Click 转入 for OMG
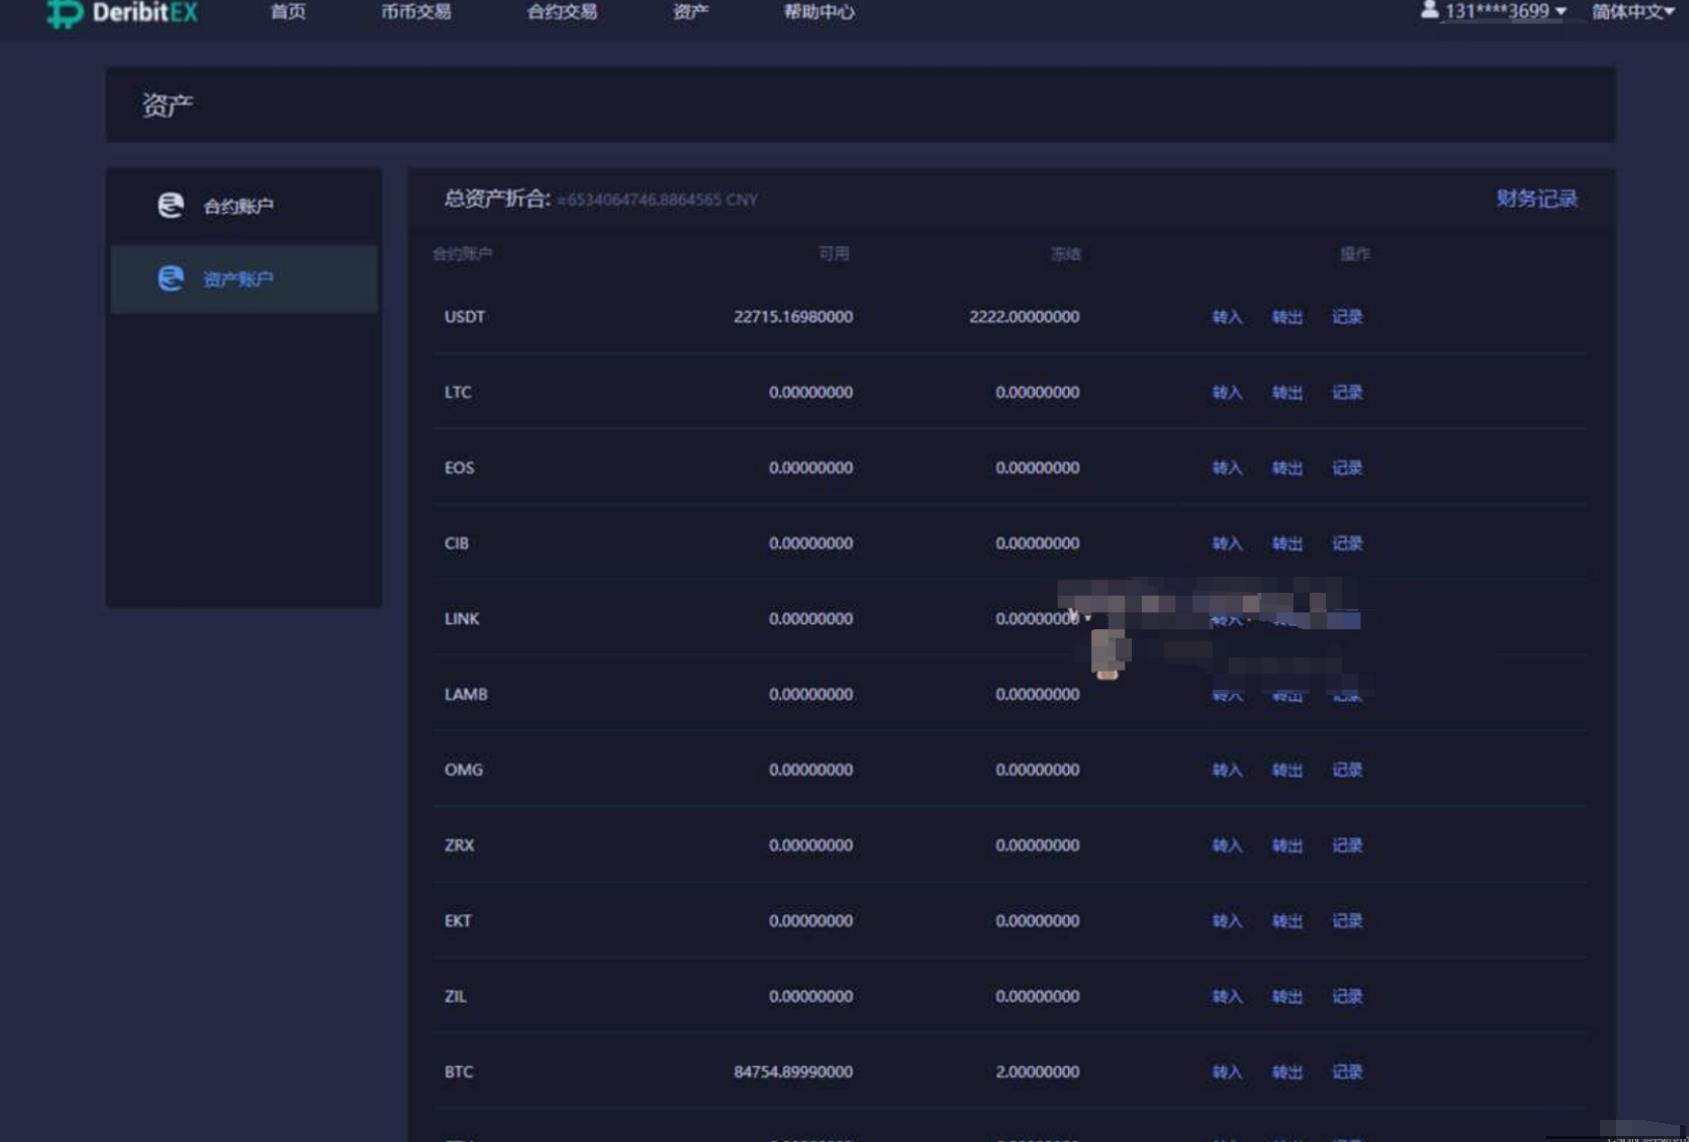Screen dimensions: 1689x1142 tap(1227, 770)
